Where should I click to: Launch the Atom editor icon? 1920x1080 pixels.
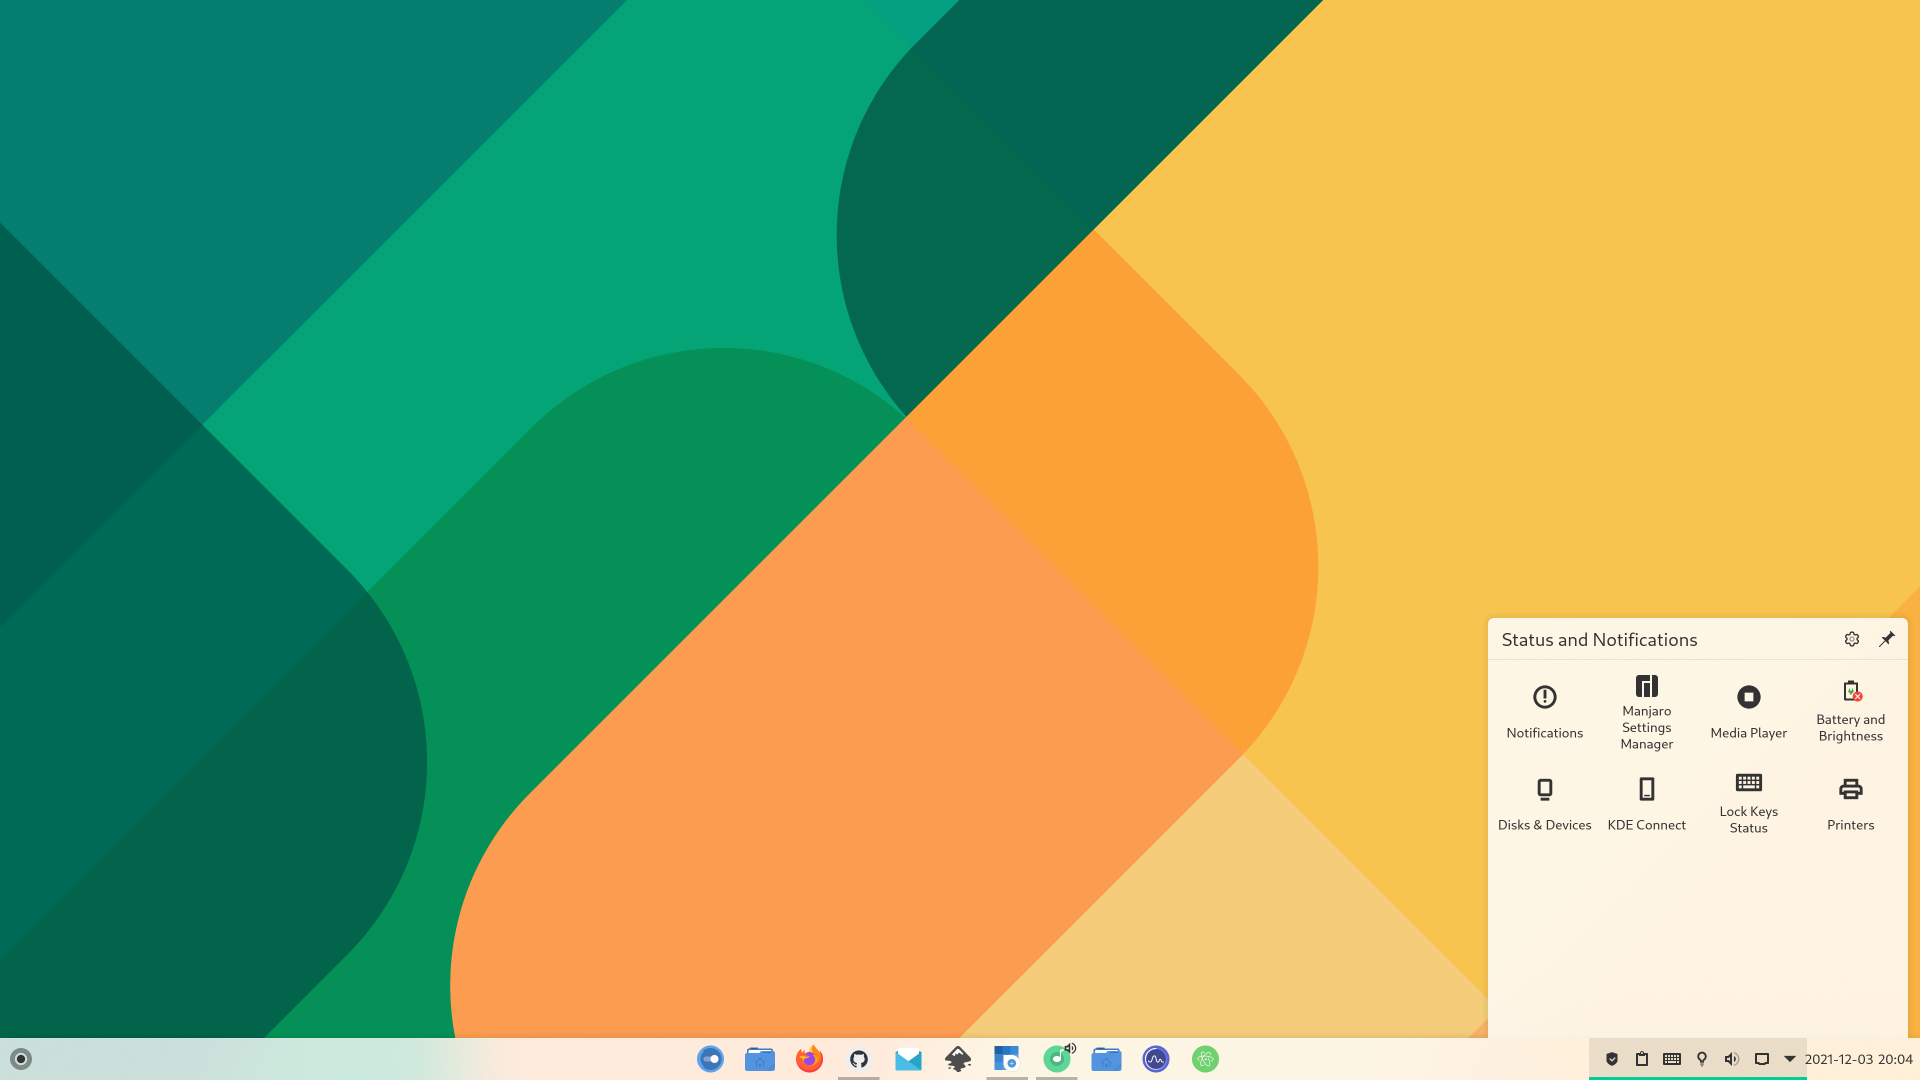pyautogui.click(x=1205, y=1059)
